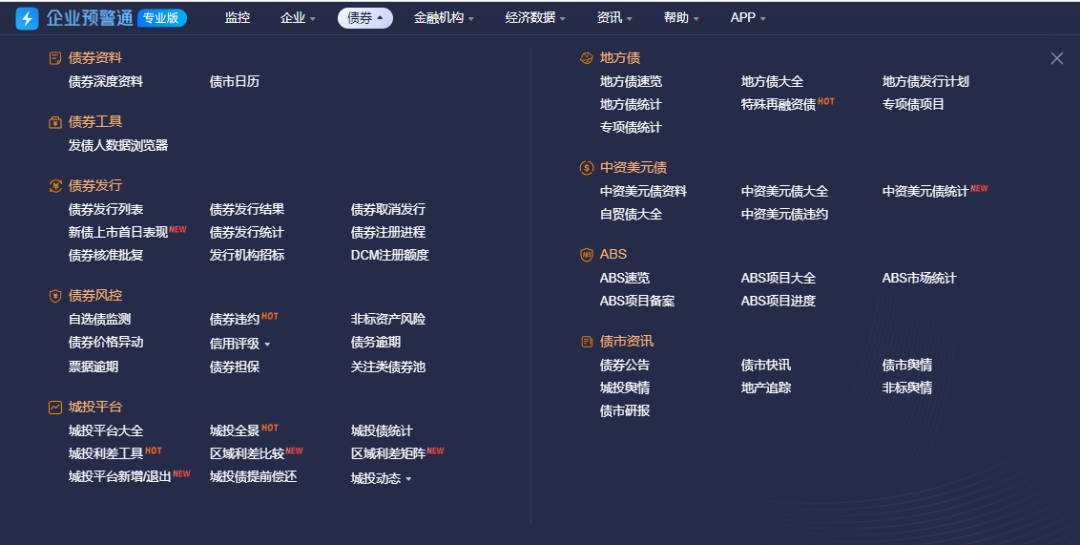Open ABS项目大全
This screenshot has width=1080, height=545.
coord(778,278)
